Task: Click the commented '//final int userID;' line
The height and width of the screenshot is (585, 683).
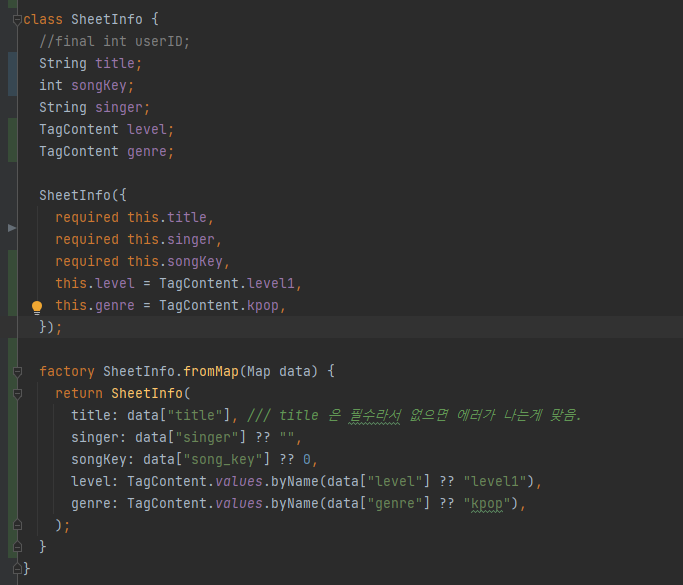Action: (115, 41)
